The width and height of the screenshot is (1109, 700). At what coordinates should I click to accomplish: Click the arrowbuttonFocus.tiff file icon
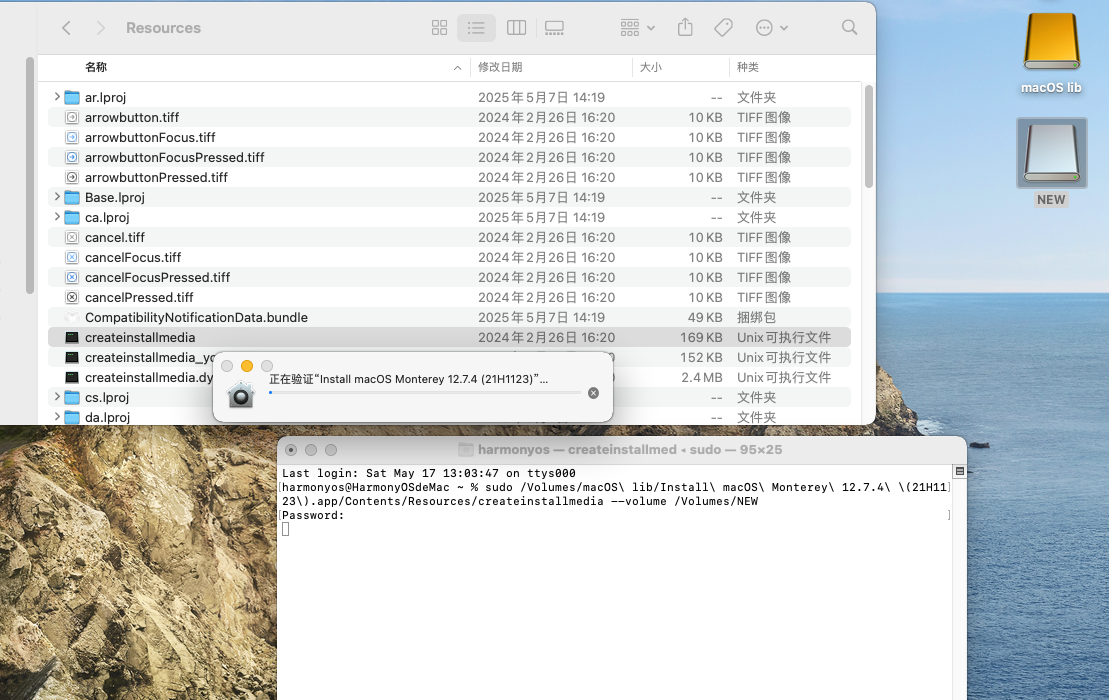(72, 137)
